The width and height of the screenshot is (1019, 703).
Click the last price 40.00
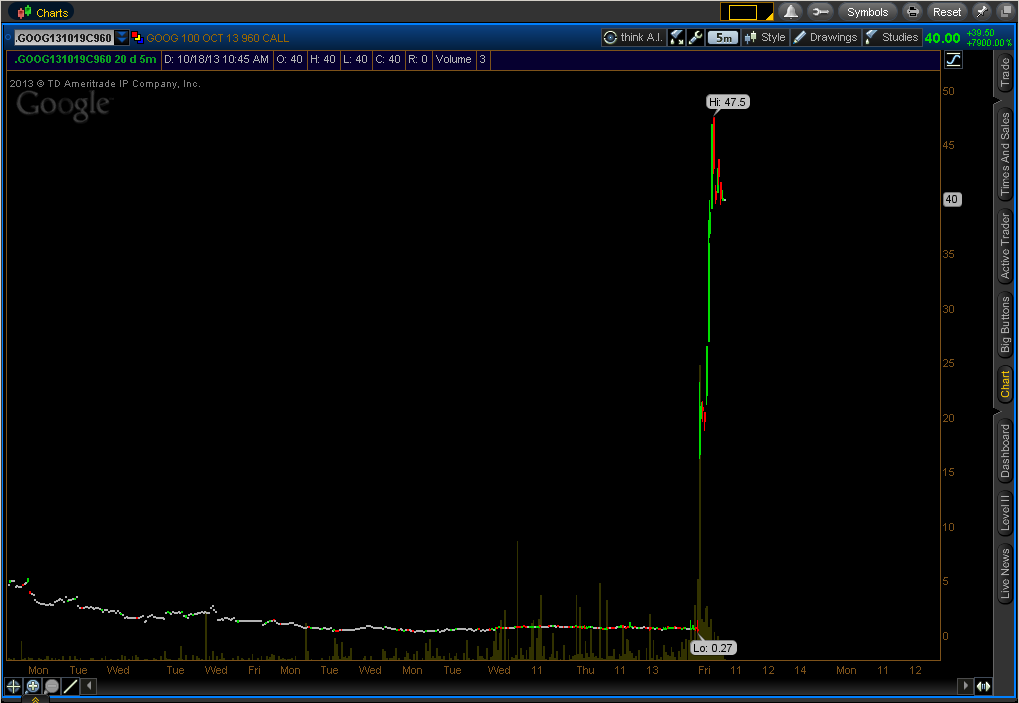tap(942, 38)
